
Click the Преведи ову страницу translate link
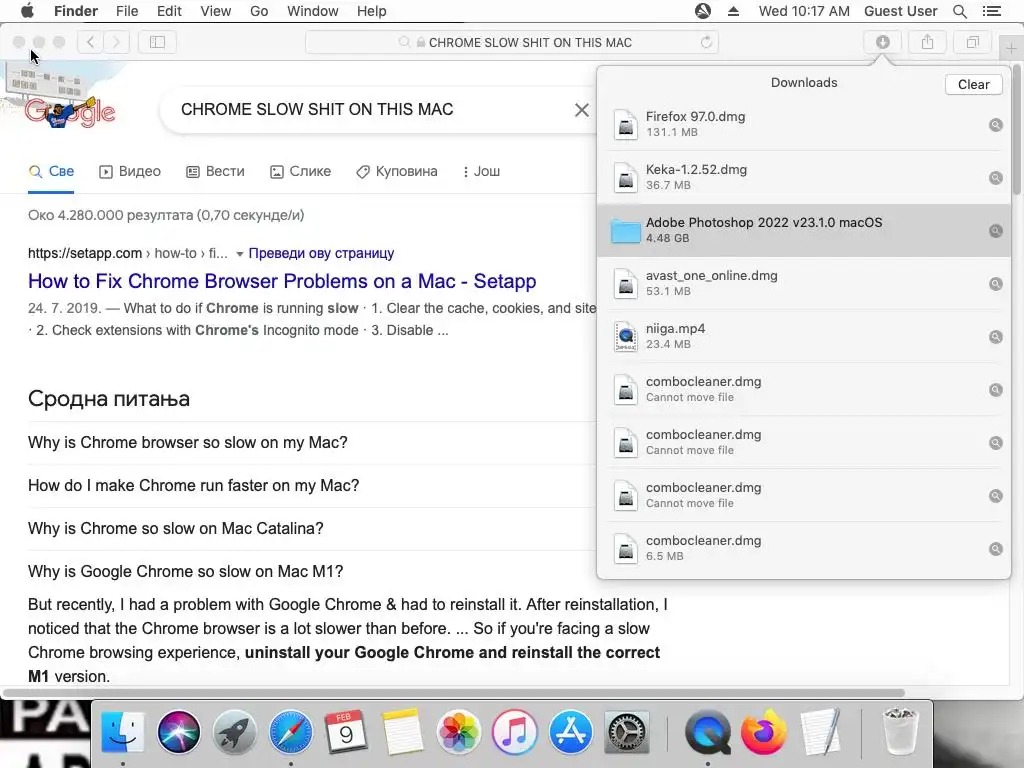pyautogui.click(x=321, y=253)
